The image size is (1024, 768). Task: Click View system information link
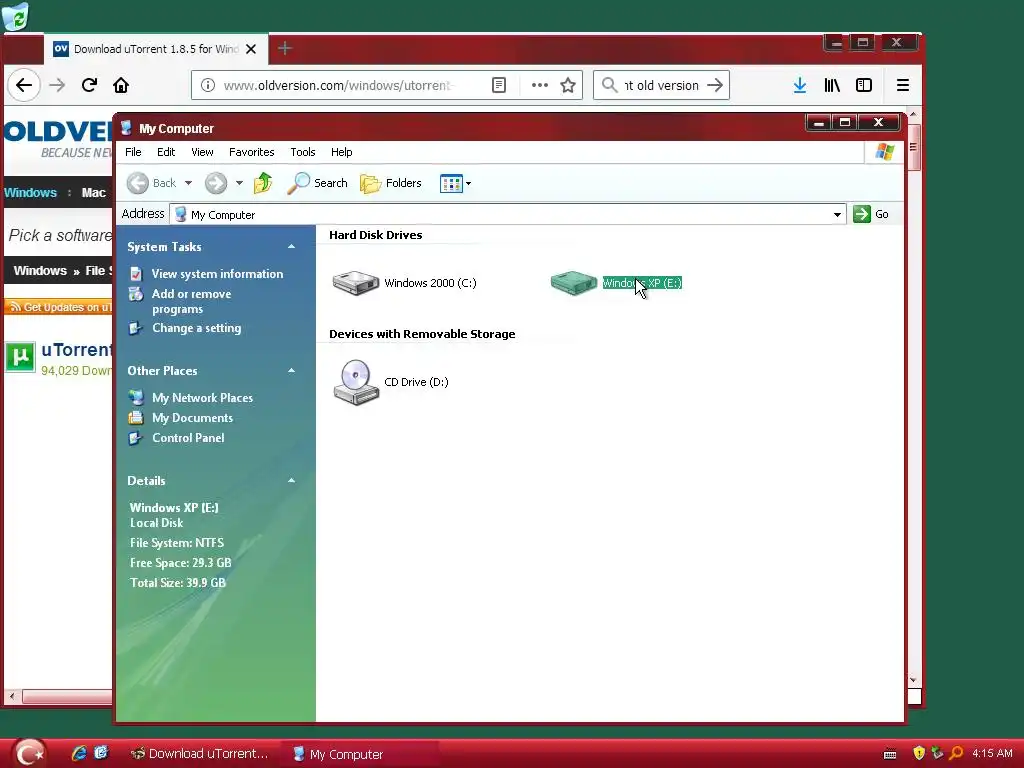(217, 274)
